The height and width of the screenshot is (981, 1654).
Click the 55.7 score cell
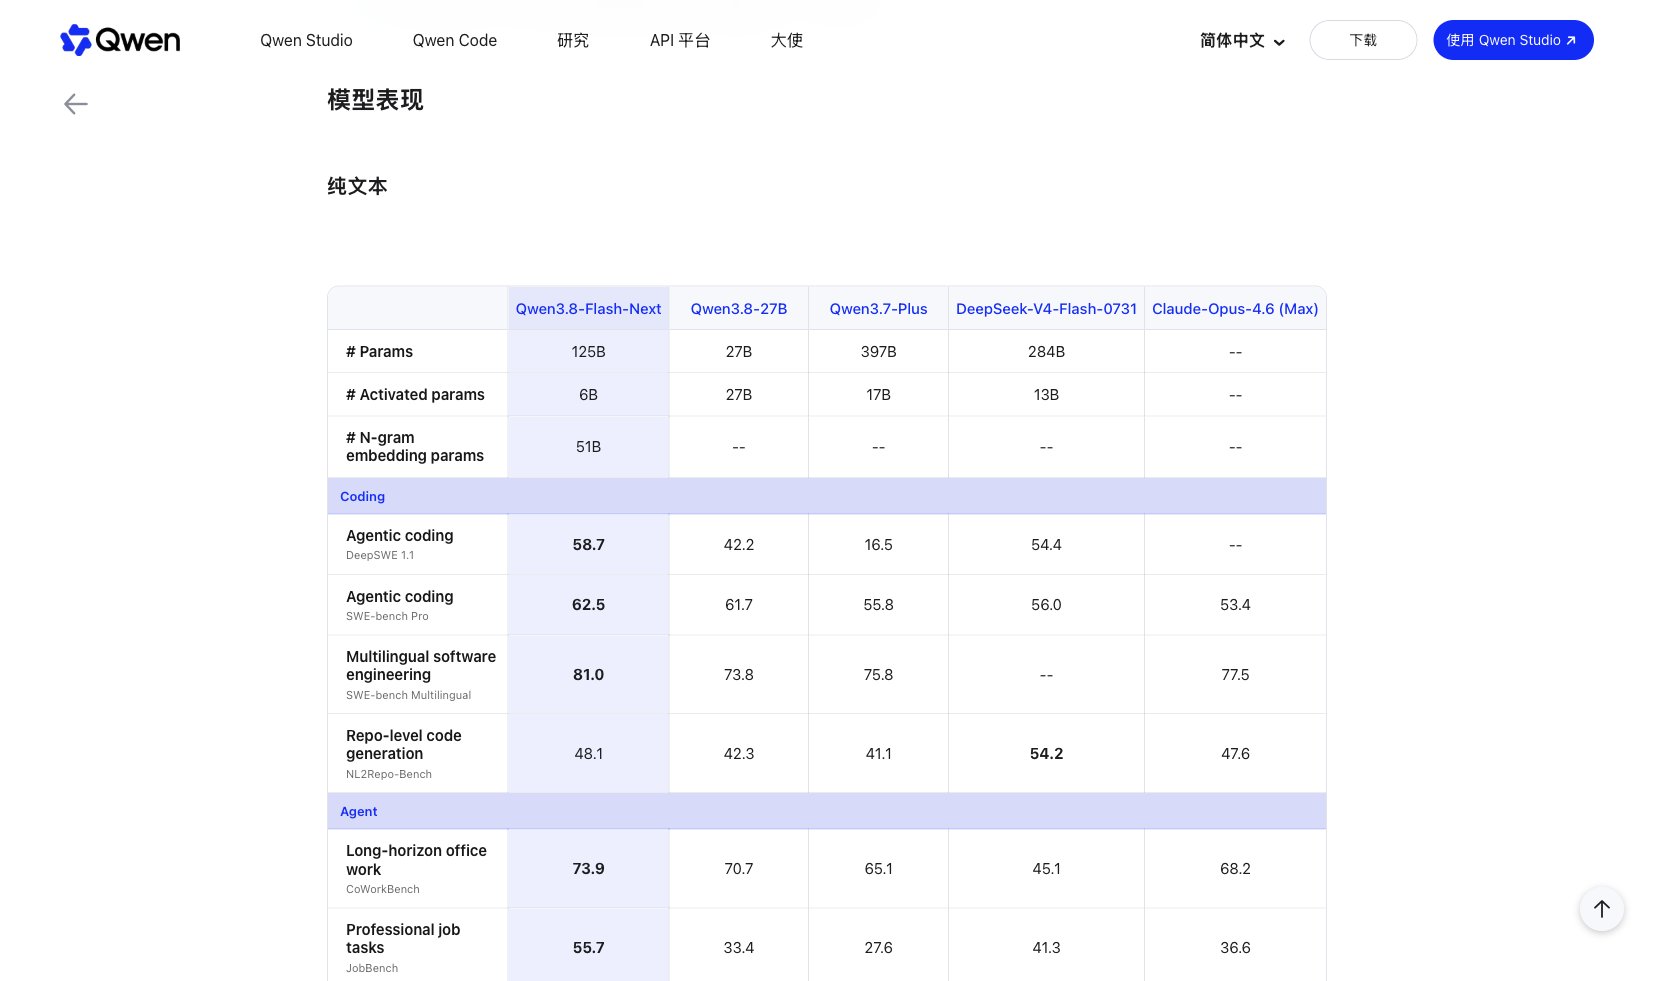[588, 948]
